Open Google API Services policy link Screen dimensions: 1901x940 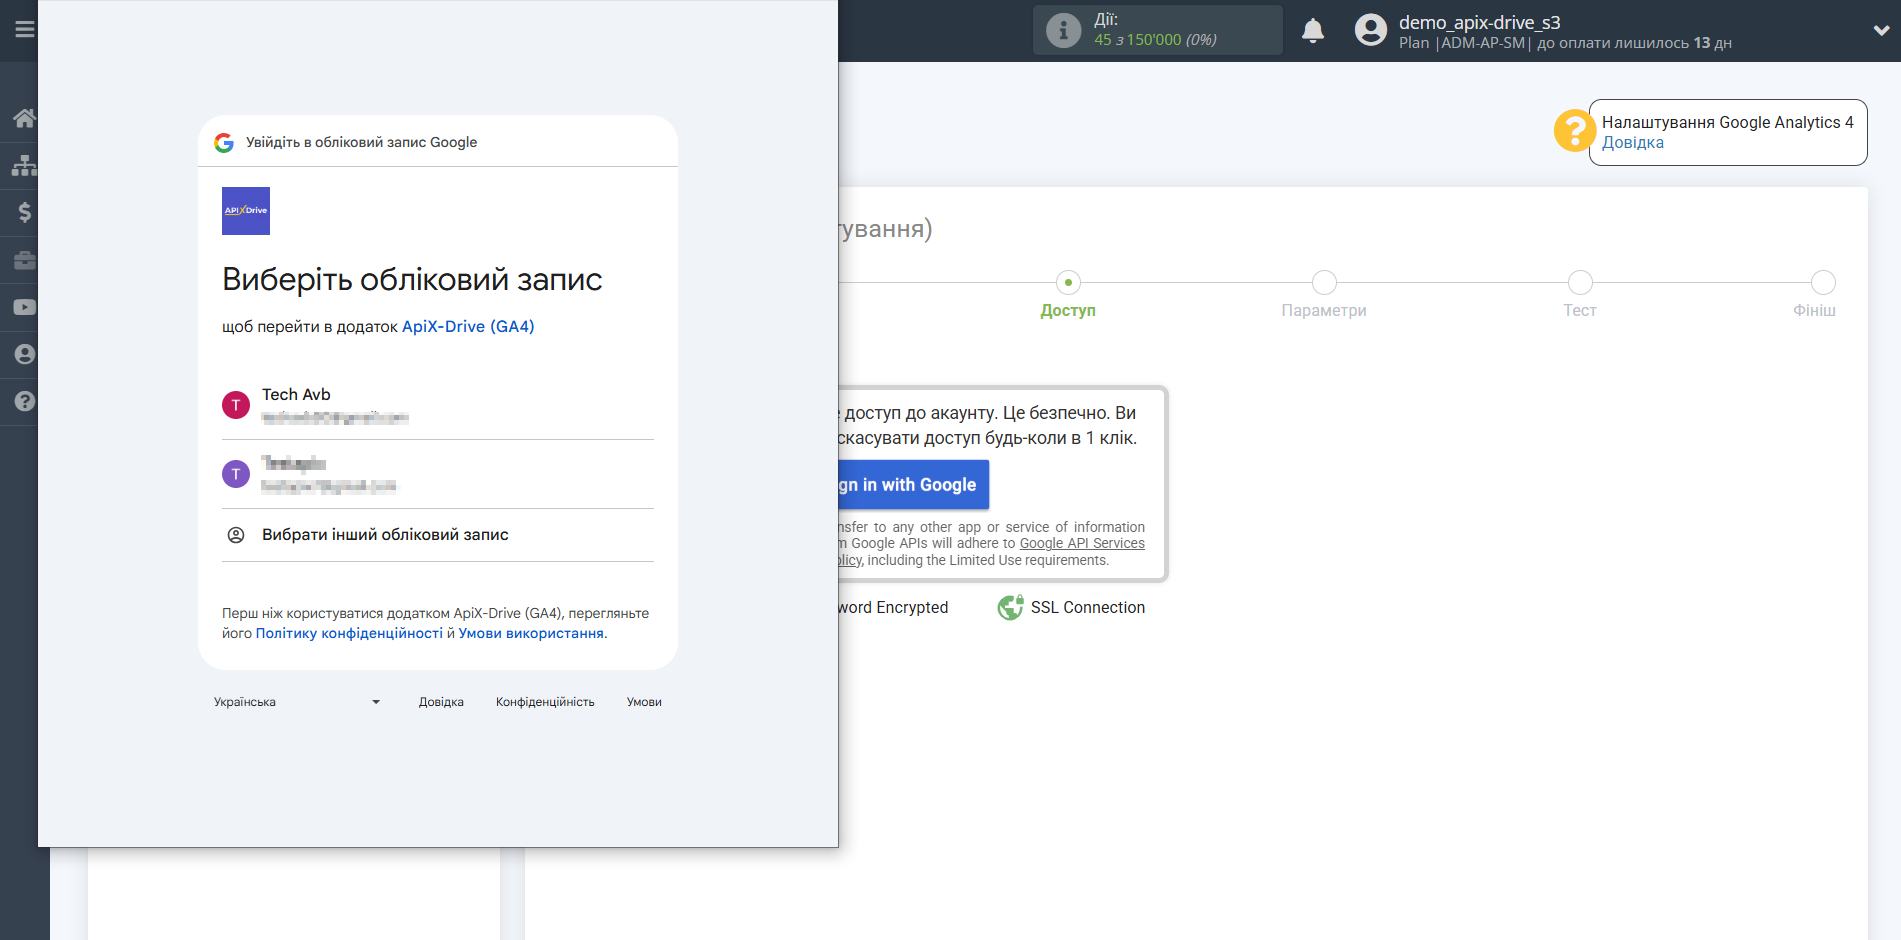[x=1082, y=543]
